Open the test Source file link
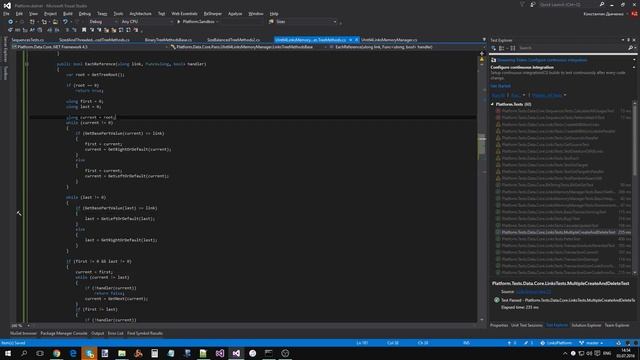This screenshot has height=360, width=640. coord(533,292)
